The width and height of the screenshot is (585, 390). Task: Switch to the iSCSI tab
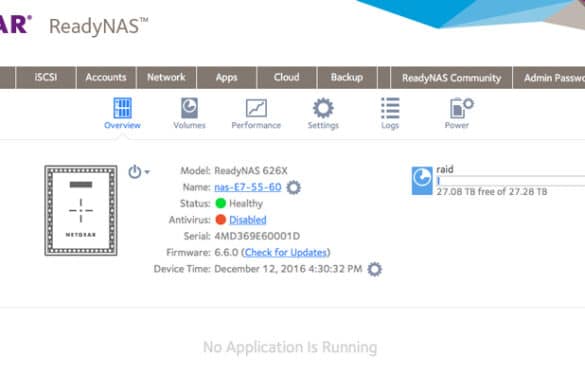46,77
